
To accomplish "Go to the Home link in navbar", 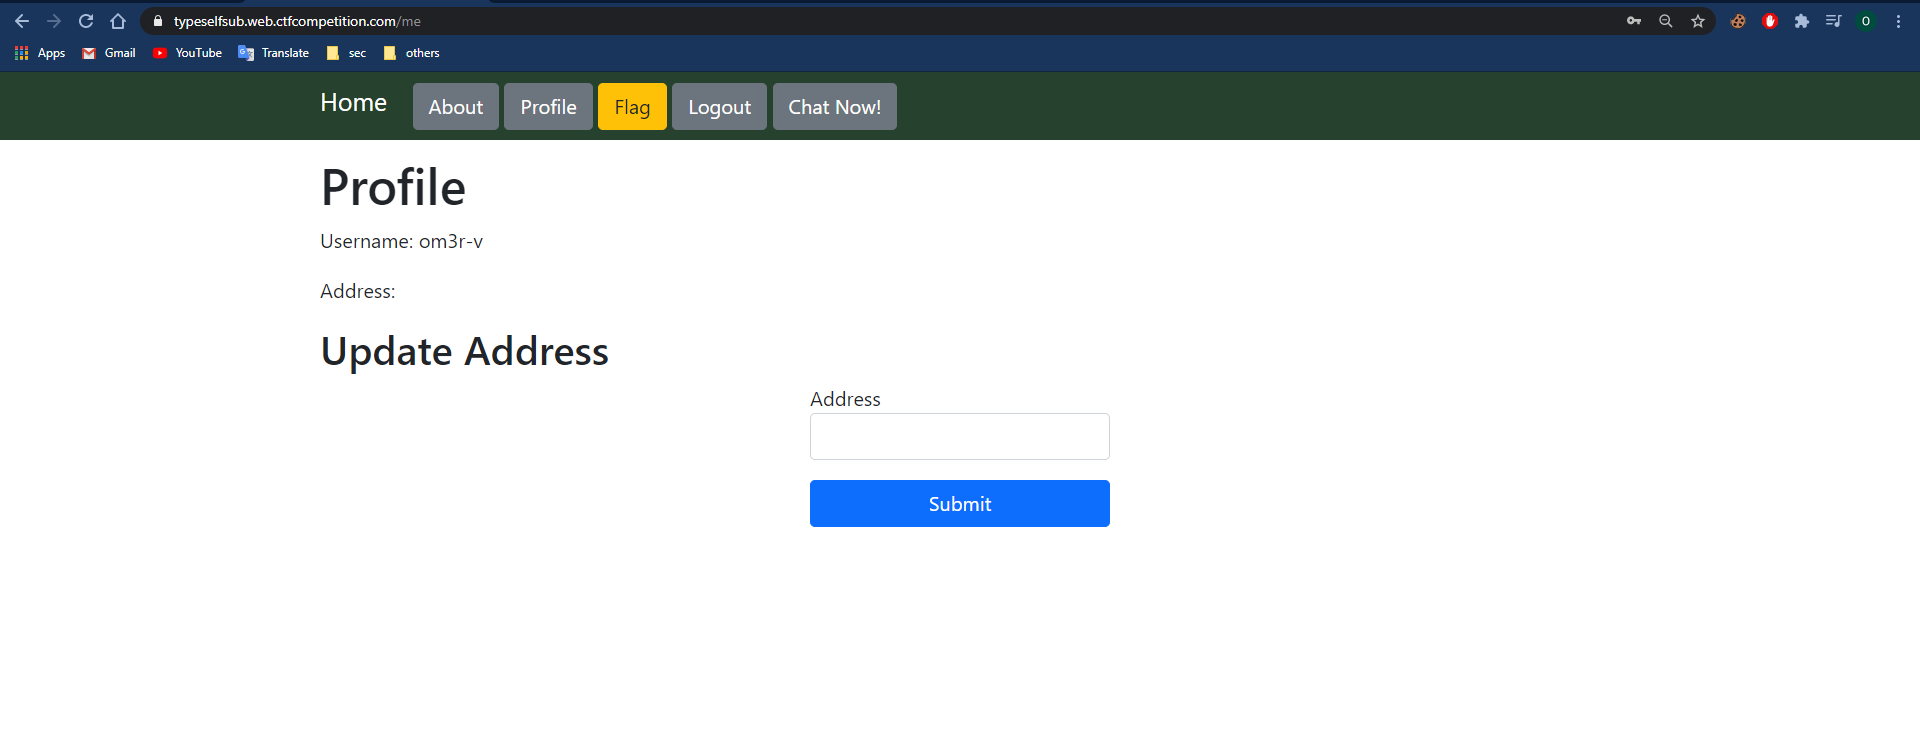I will pos(353,103).
